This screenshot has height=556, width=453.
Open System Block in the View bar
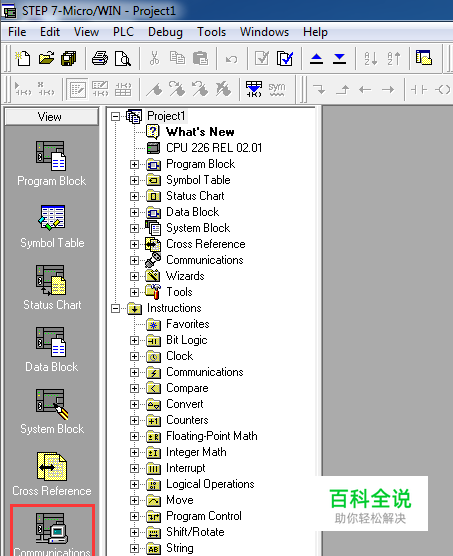point(52,412)
